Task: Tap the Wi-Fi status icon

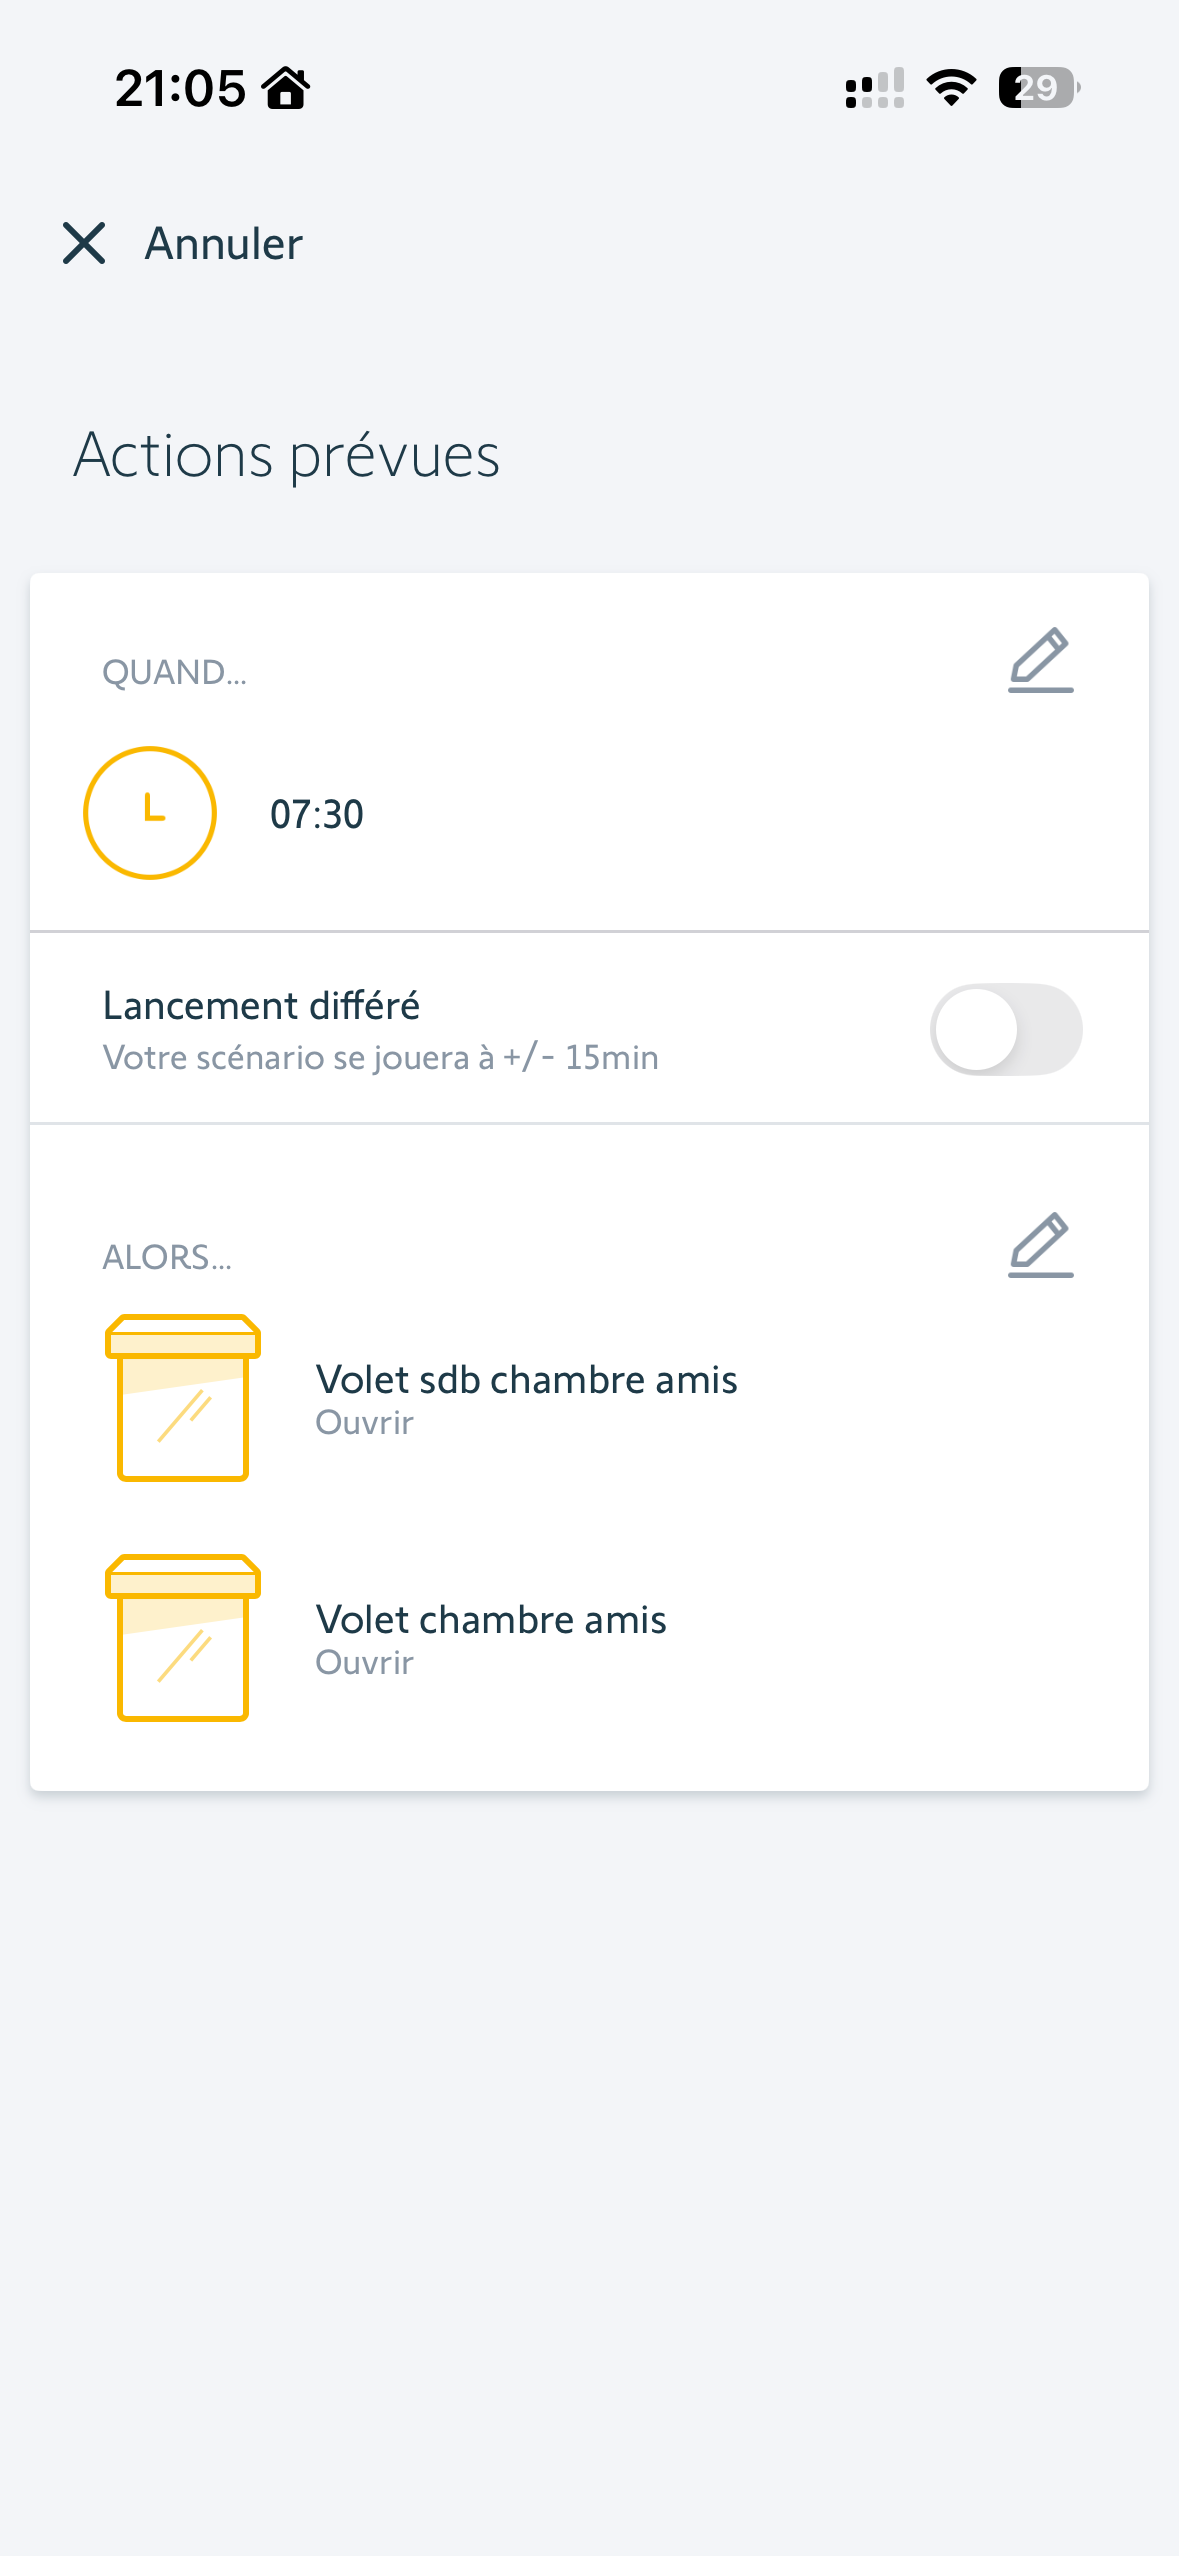Action: click(x=951, y=88)
